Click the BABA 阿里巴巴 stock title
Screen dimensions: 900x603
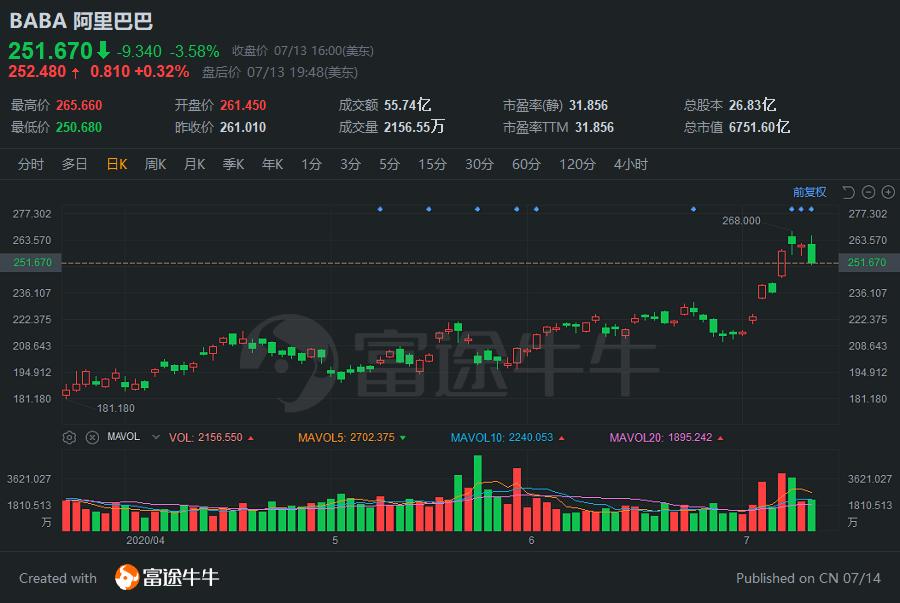(81, 21)
